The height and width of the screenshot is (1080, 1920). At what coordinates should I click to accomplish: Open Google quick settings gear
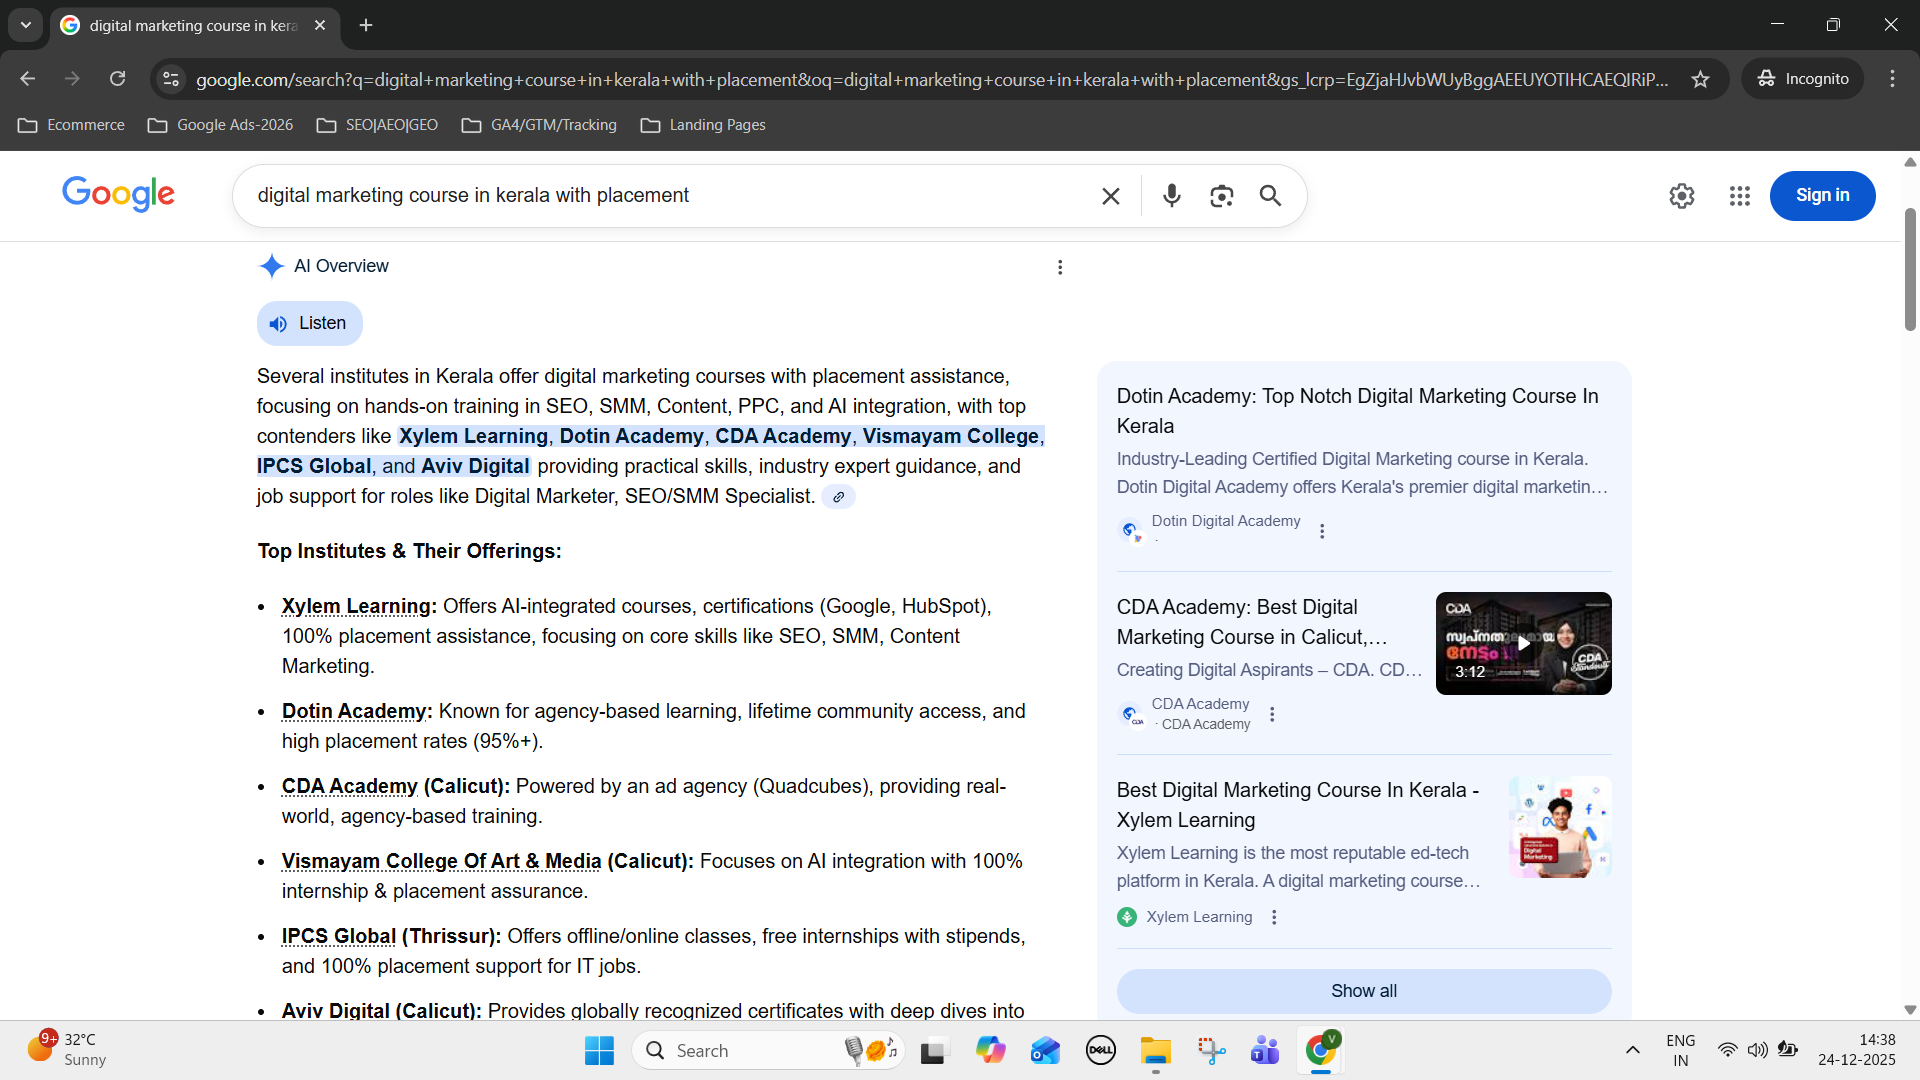[1682, 196]
